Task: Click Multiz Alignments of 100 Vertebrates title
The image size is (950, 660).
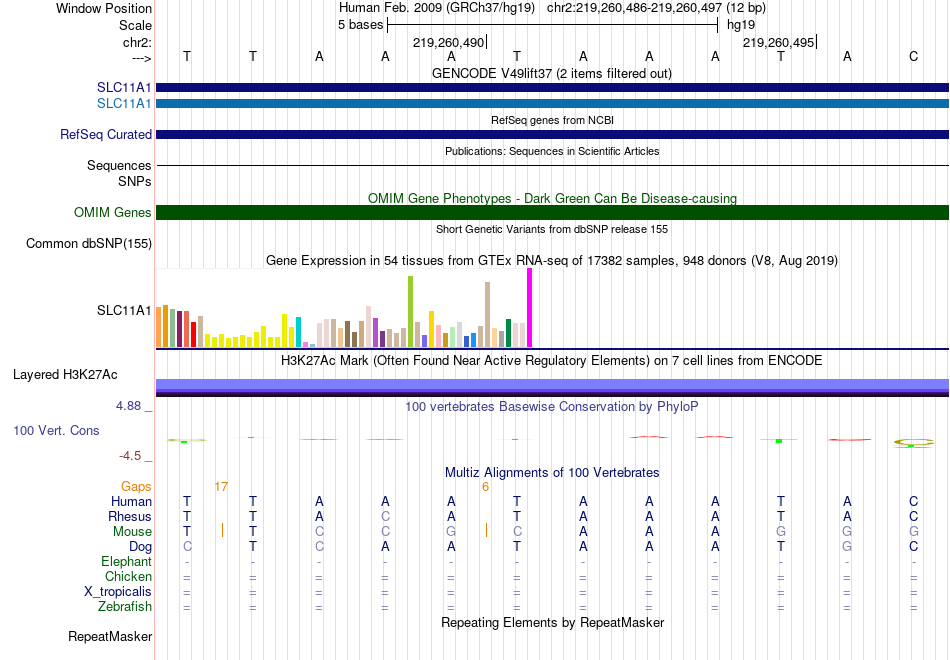Action: click(552, 473)
